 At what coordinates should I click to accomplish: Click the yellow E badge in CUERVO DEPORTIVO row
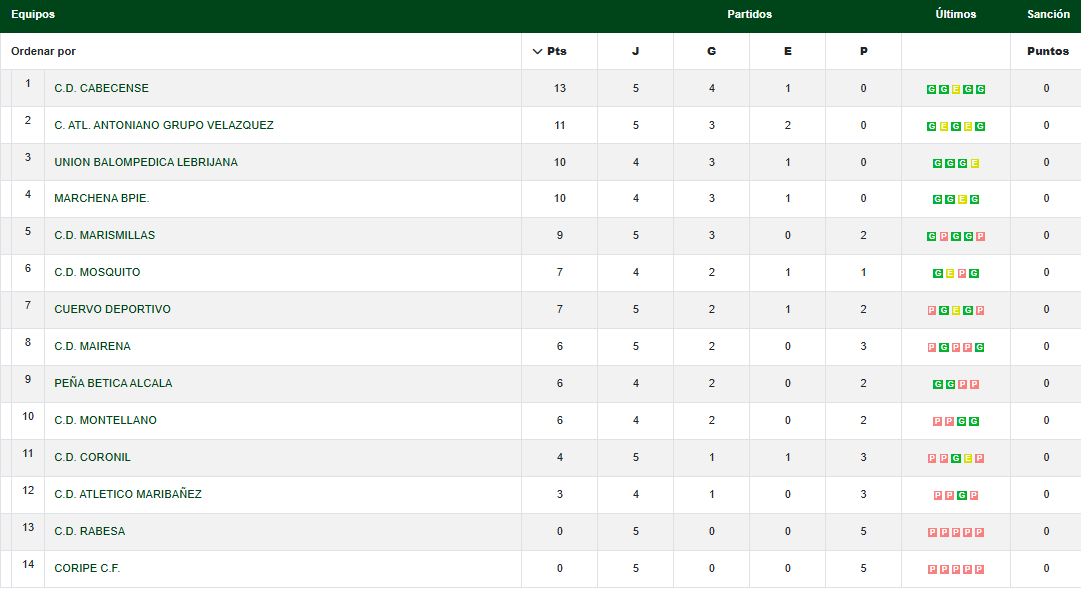(956, 311)
